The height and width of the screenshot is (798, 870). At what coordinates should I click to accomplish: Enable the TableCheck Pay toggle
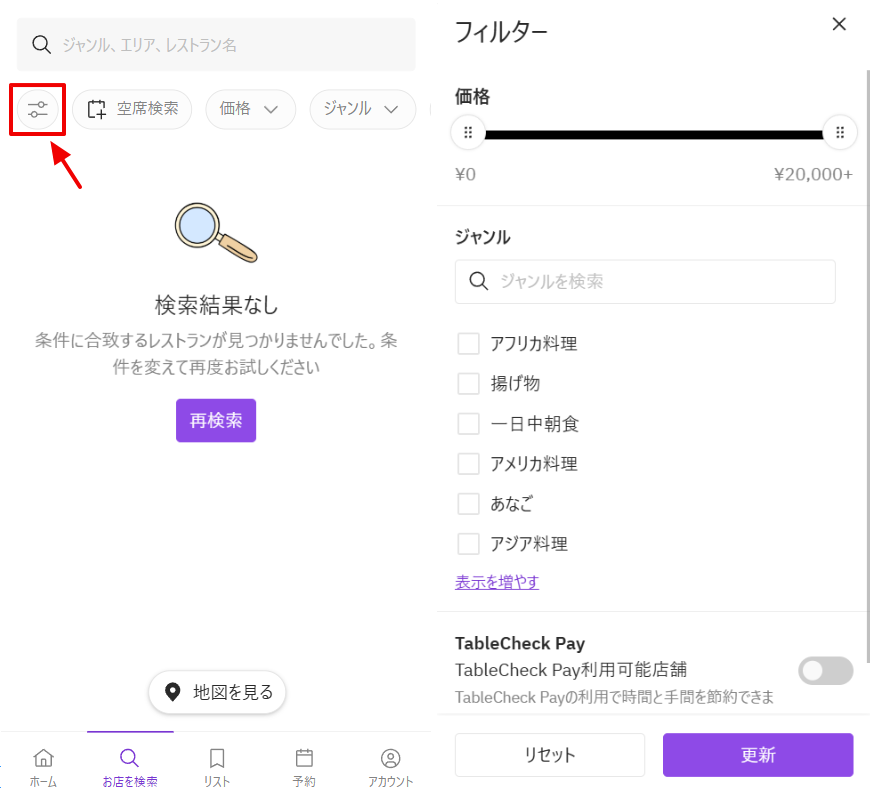(825, 671)
